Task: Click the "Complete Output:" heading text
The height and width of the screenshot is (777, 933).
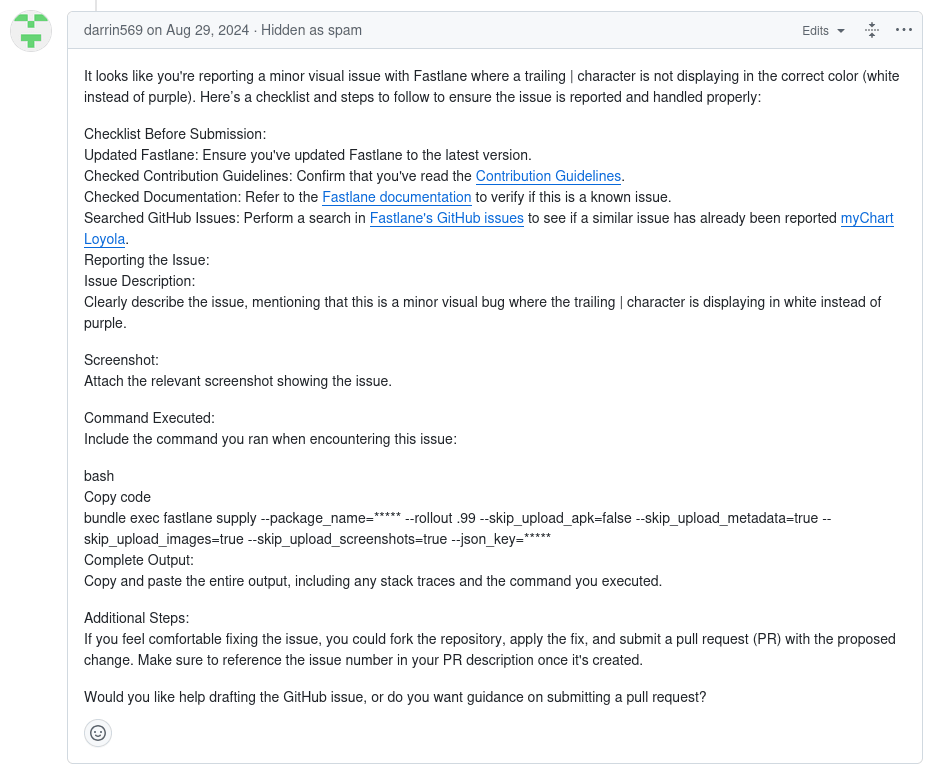Action: click(x=139, y=560)
